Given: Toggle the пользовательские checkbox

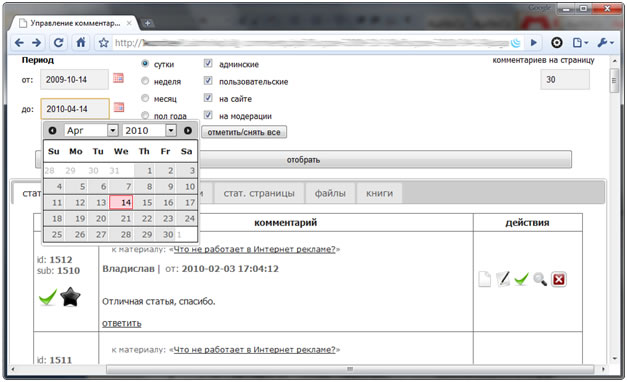Looking at the screenshot, I should [x=208, y=80].
